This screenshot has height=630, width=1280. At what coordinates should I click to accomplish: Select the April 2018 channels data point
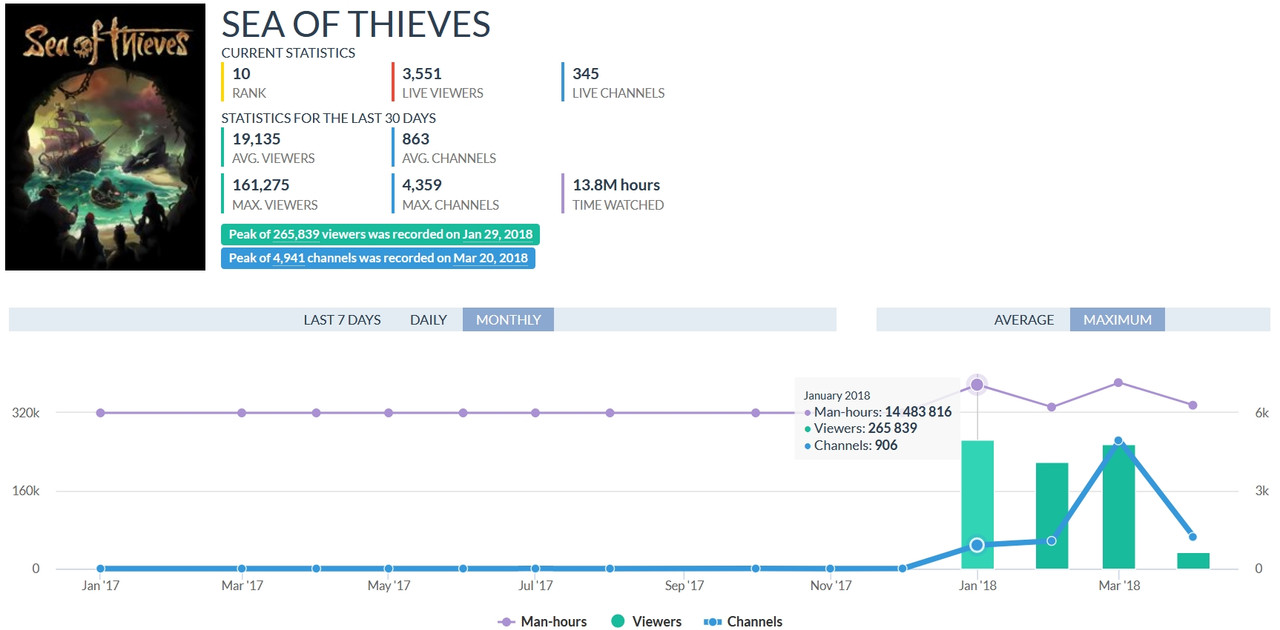1192,537
